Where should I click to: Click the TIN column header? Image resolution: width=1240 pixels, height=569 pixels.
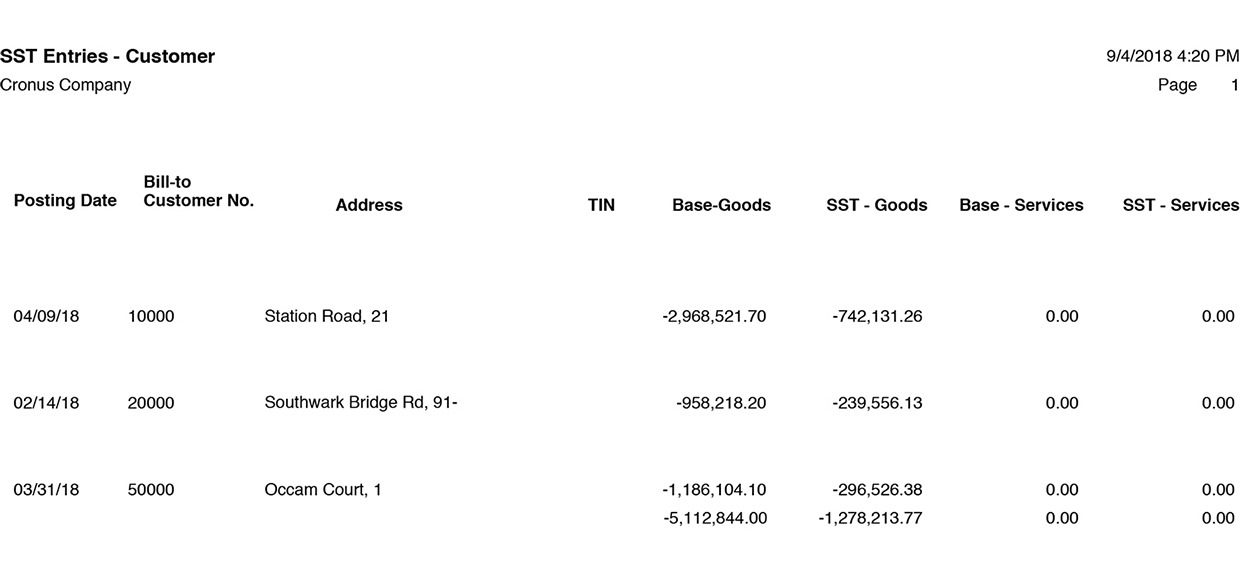[601, 205]
